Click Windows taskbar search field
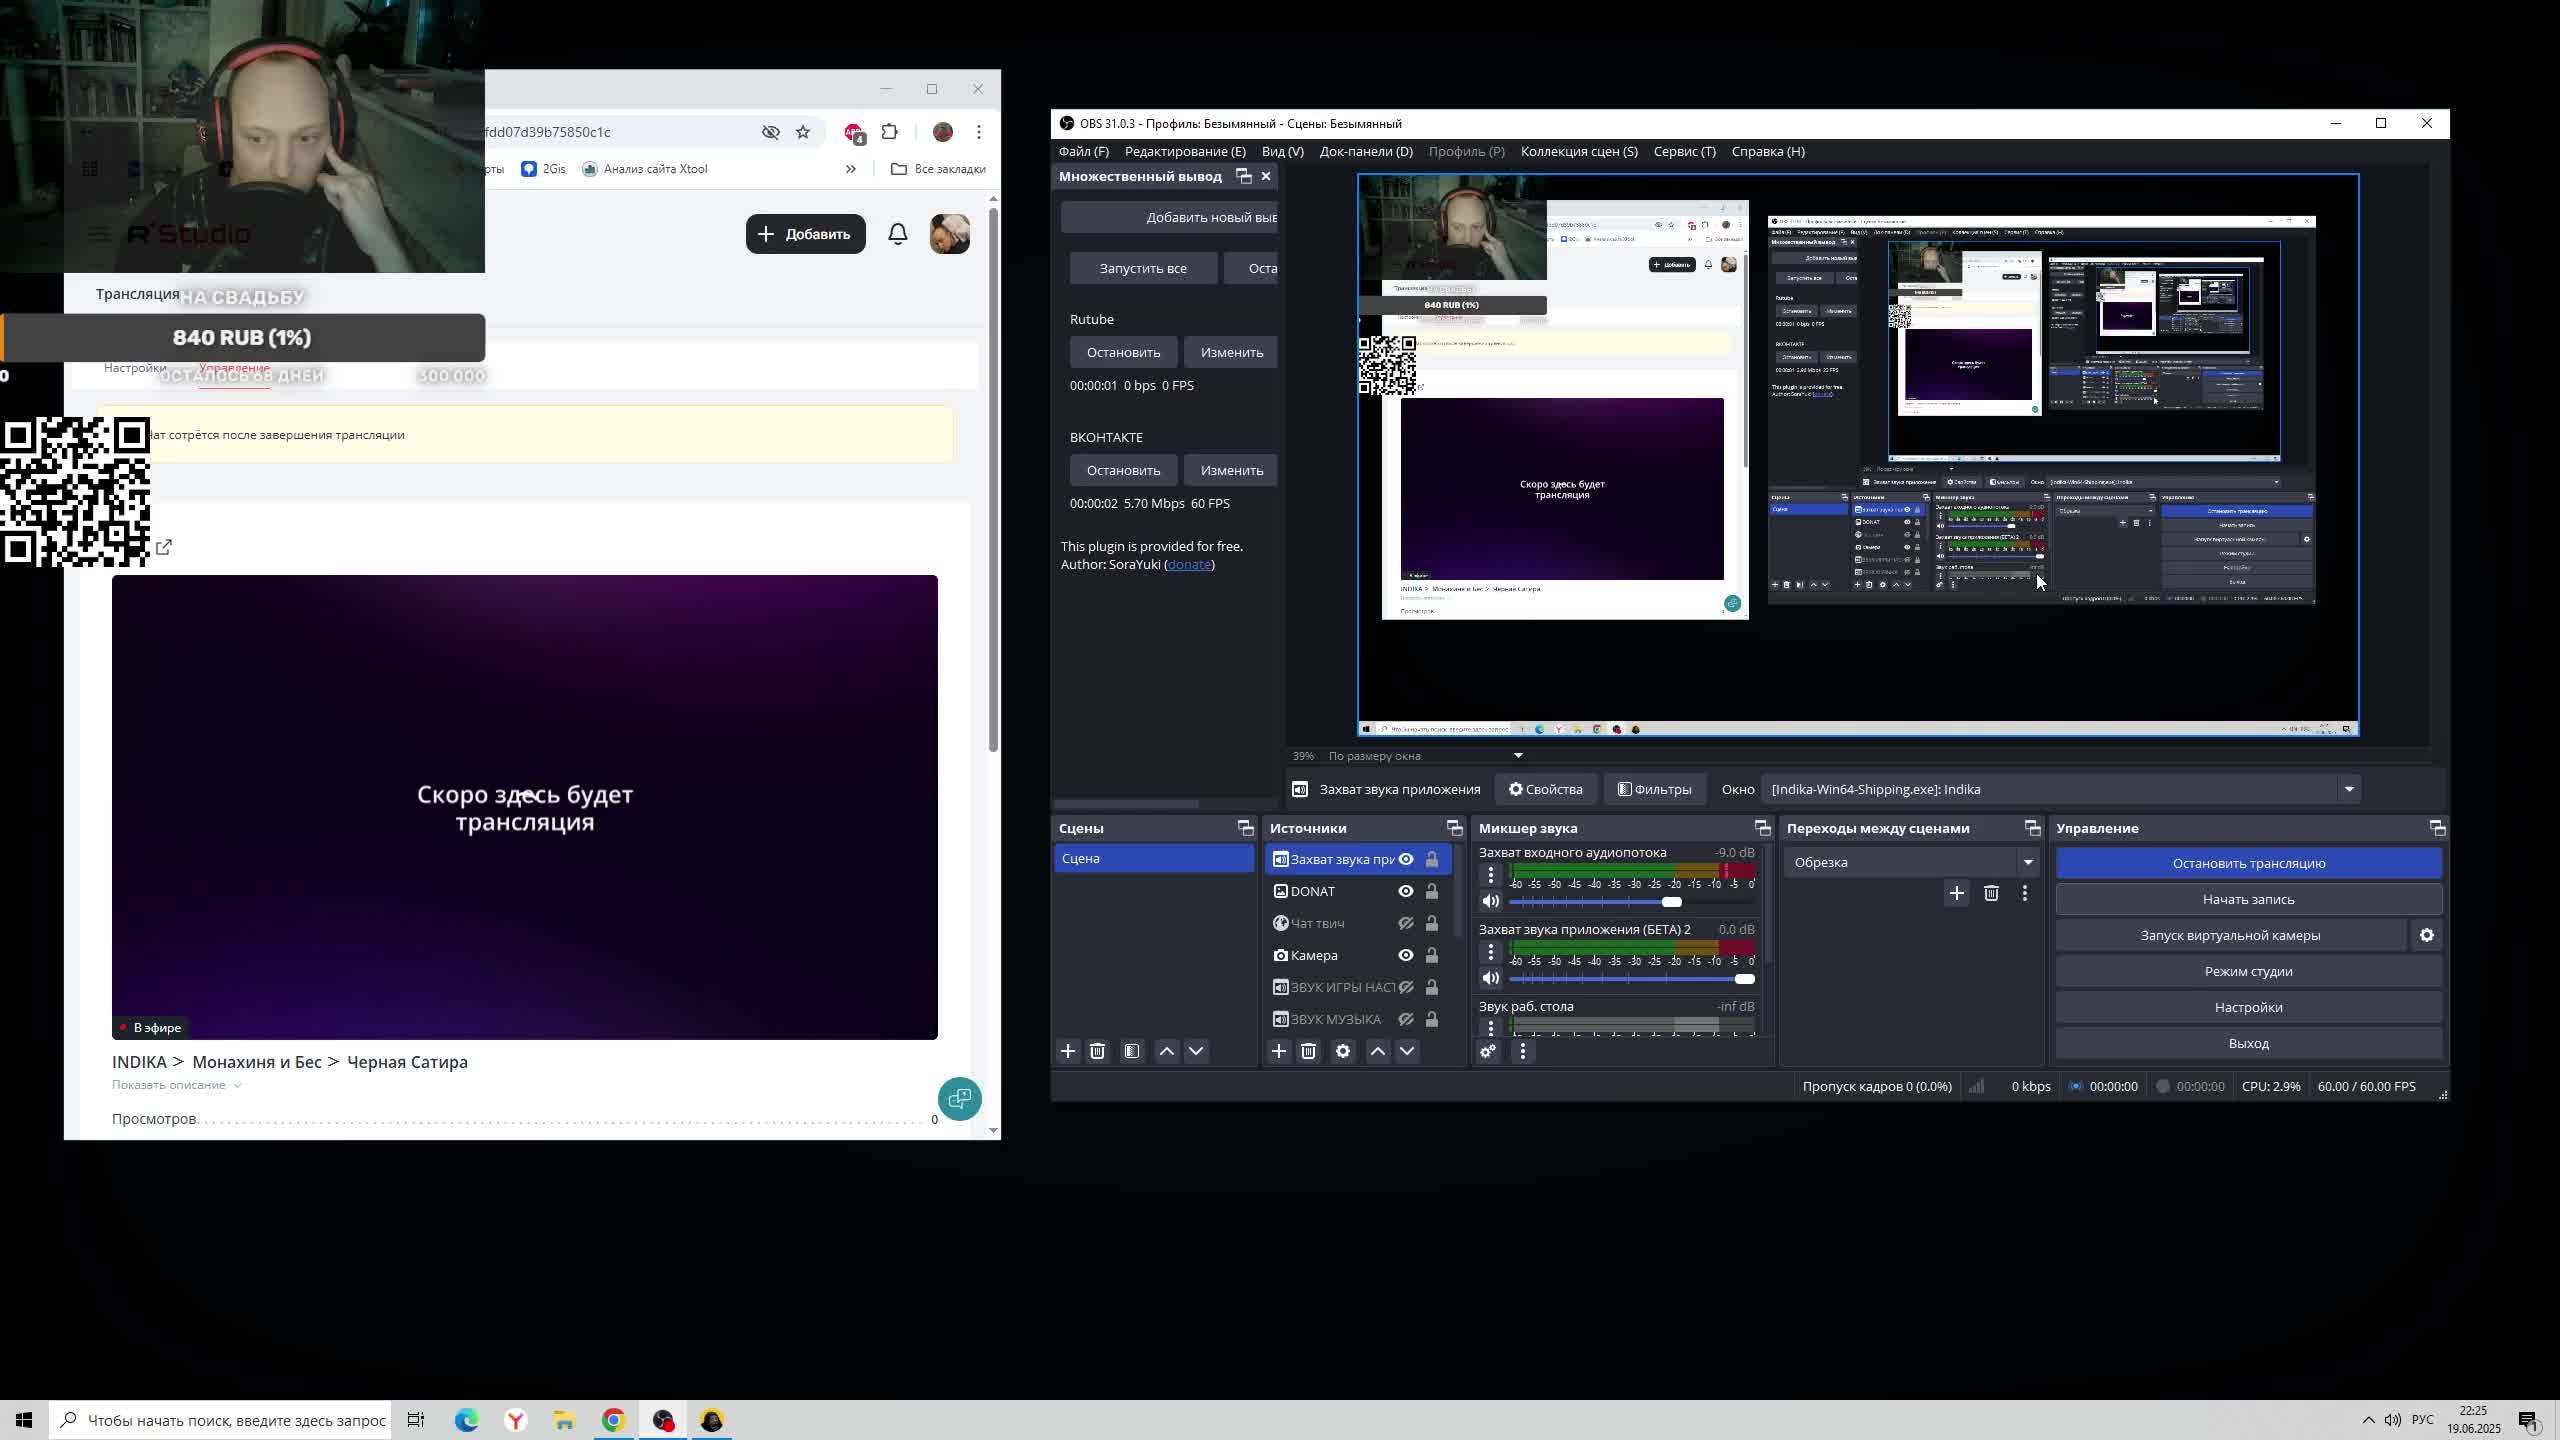Viewport: 2560px width, 1440px height. coord(220,1420)
